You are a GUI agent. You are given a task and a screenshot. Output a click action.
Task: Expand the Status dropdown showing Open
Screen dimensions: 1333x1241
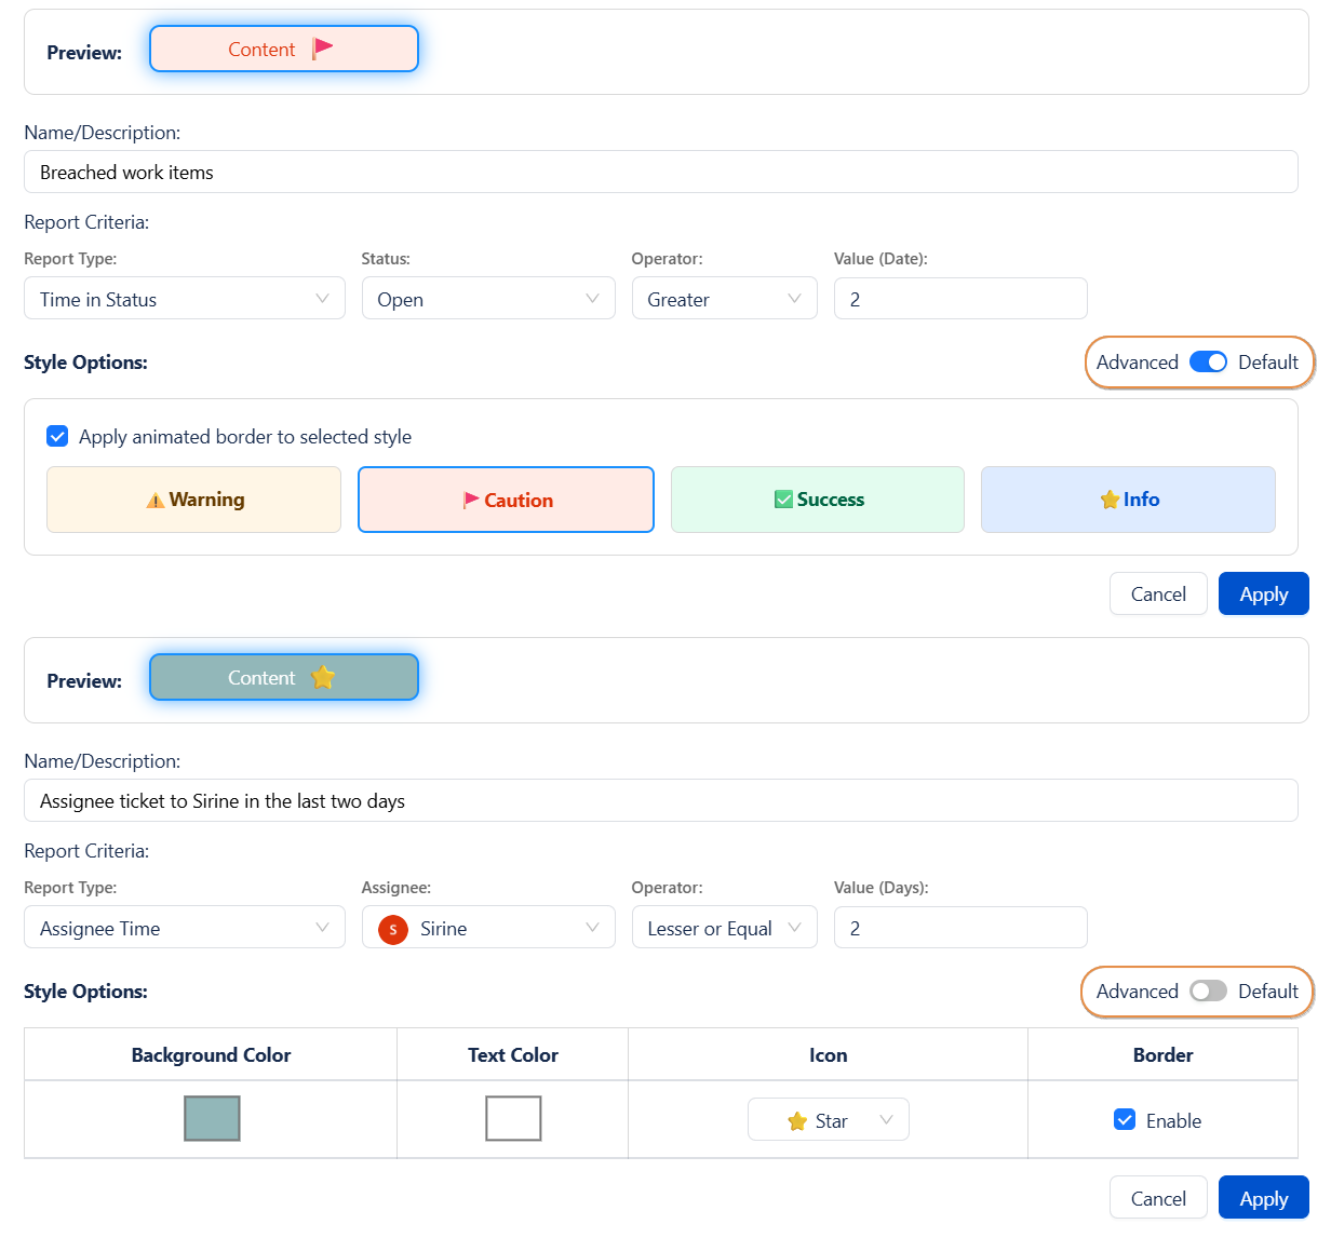488,299
